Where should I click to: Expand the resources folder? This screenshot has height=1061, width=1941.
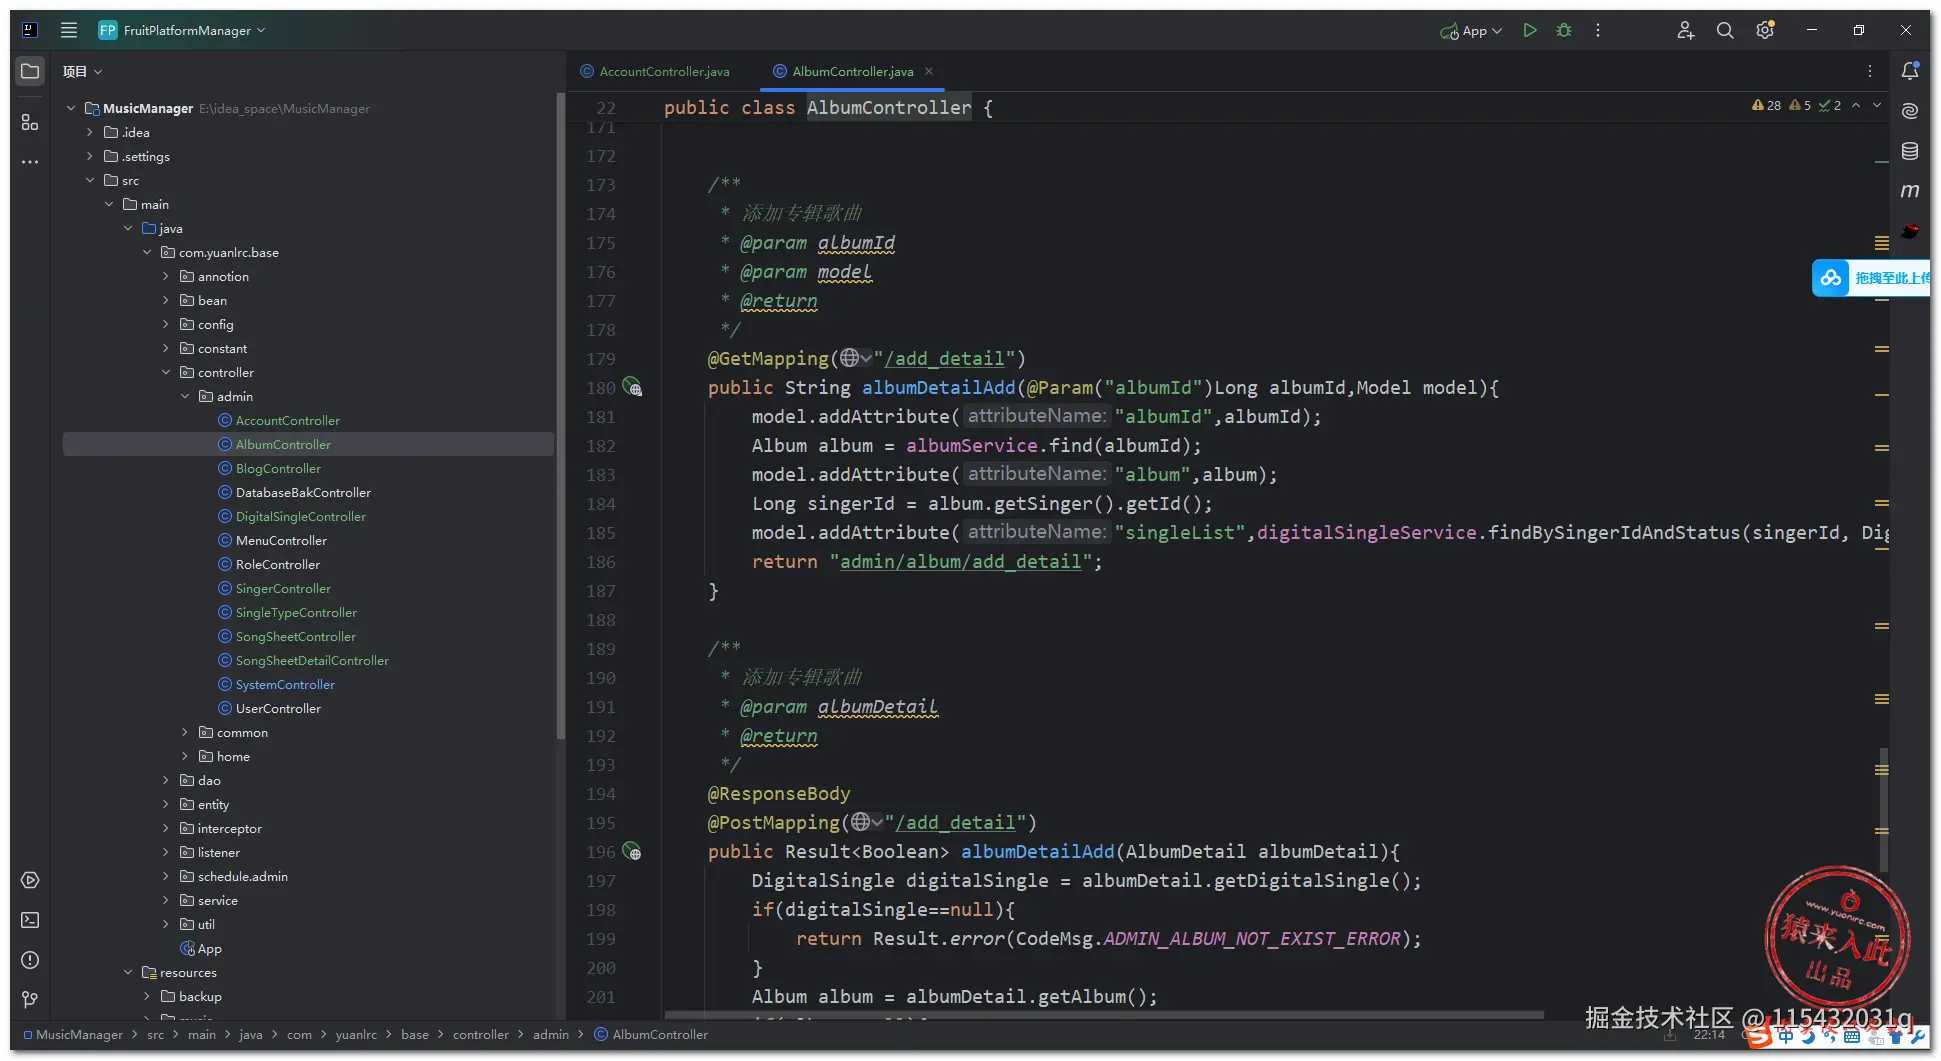128,972
